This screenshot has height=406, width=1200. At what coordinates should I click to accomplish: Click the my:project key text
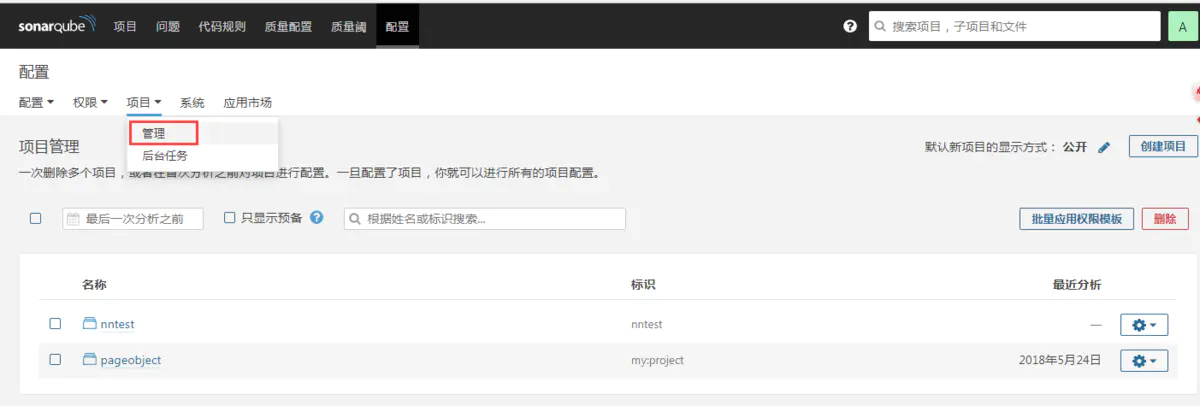point(657,360)
